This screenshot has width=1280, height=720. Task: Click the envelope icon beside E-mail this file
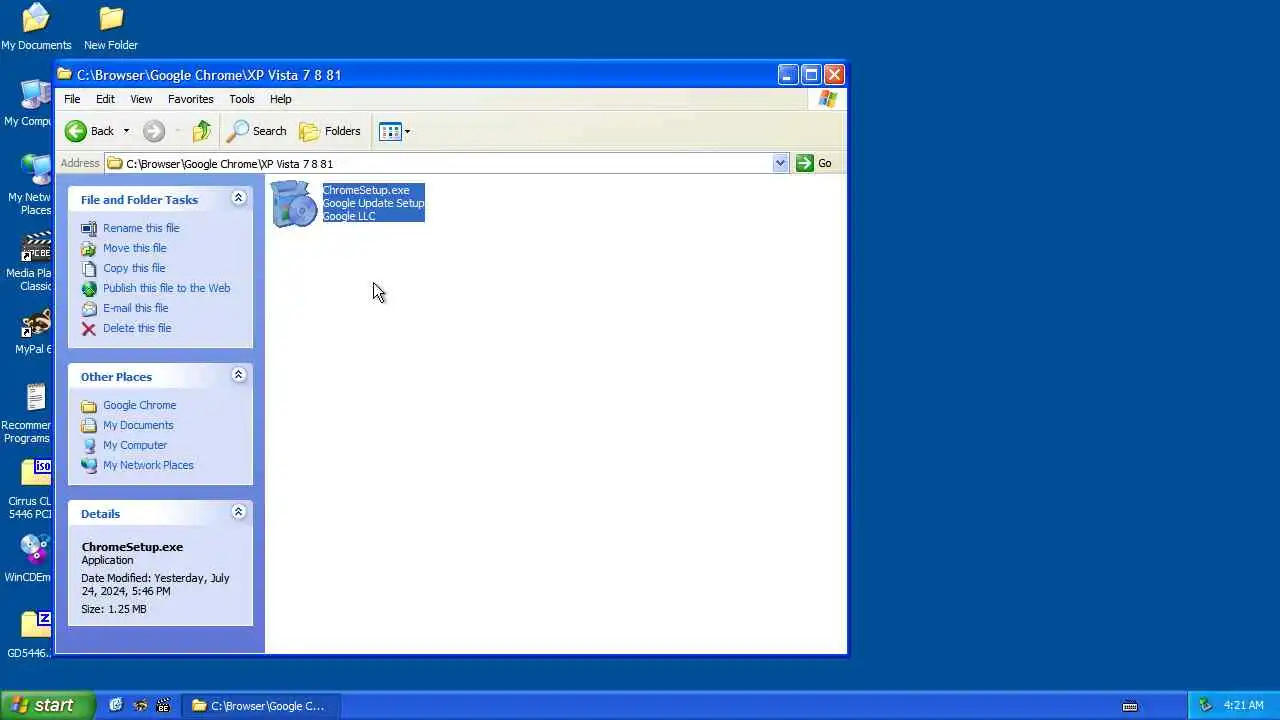[89, 308]
